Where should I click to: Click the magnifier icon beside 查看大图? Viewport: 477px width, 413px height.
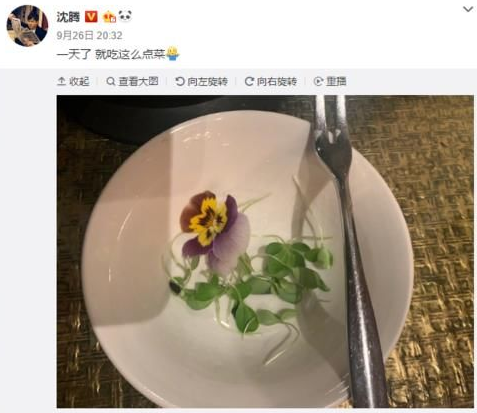[111, 81]
